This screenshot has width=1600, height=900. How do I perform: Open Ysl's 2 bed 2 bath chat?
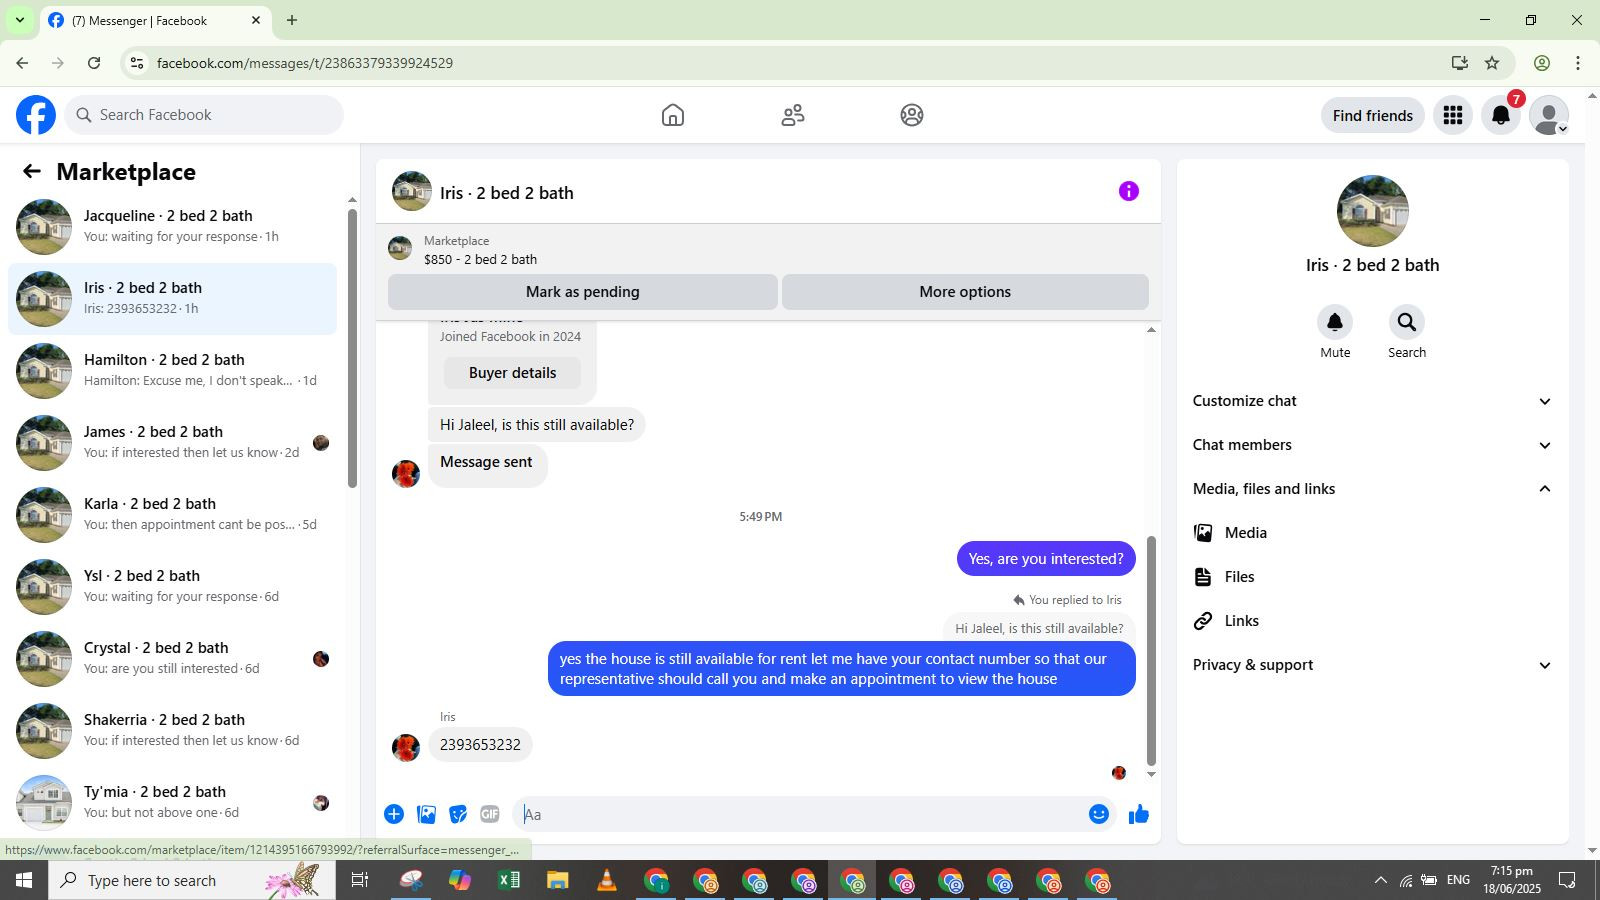coord(172,587)
